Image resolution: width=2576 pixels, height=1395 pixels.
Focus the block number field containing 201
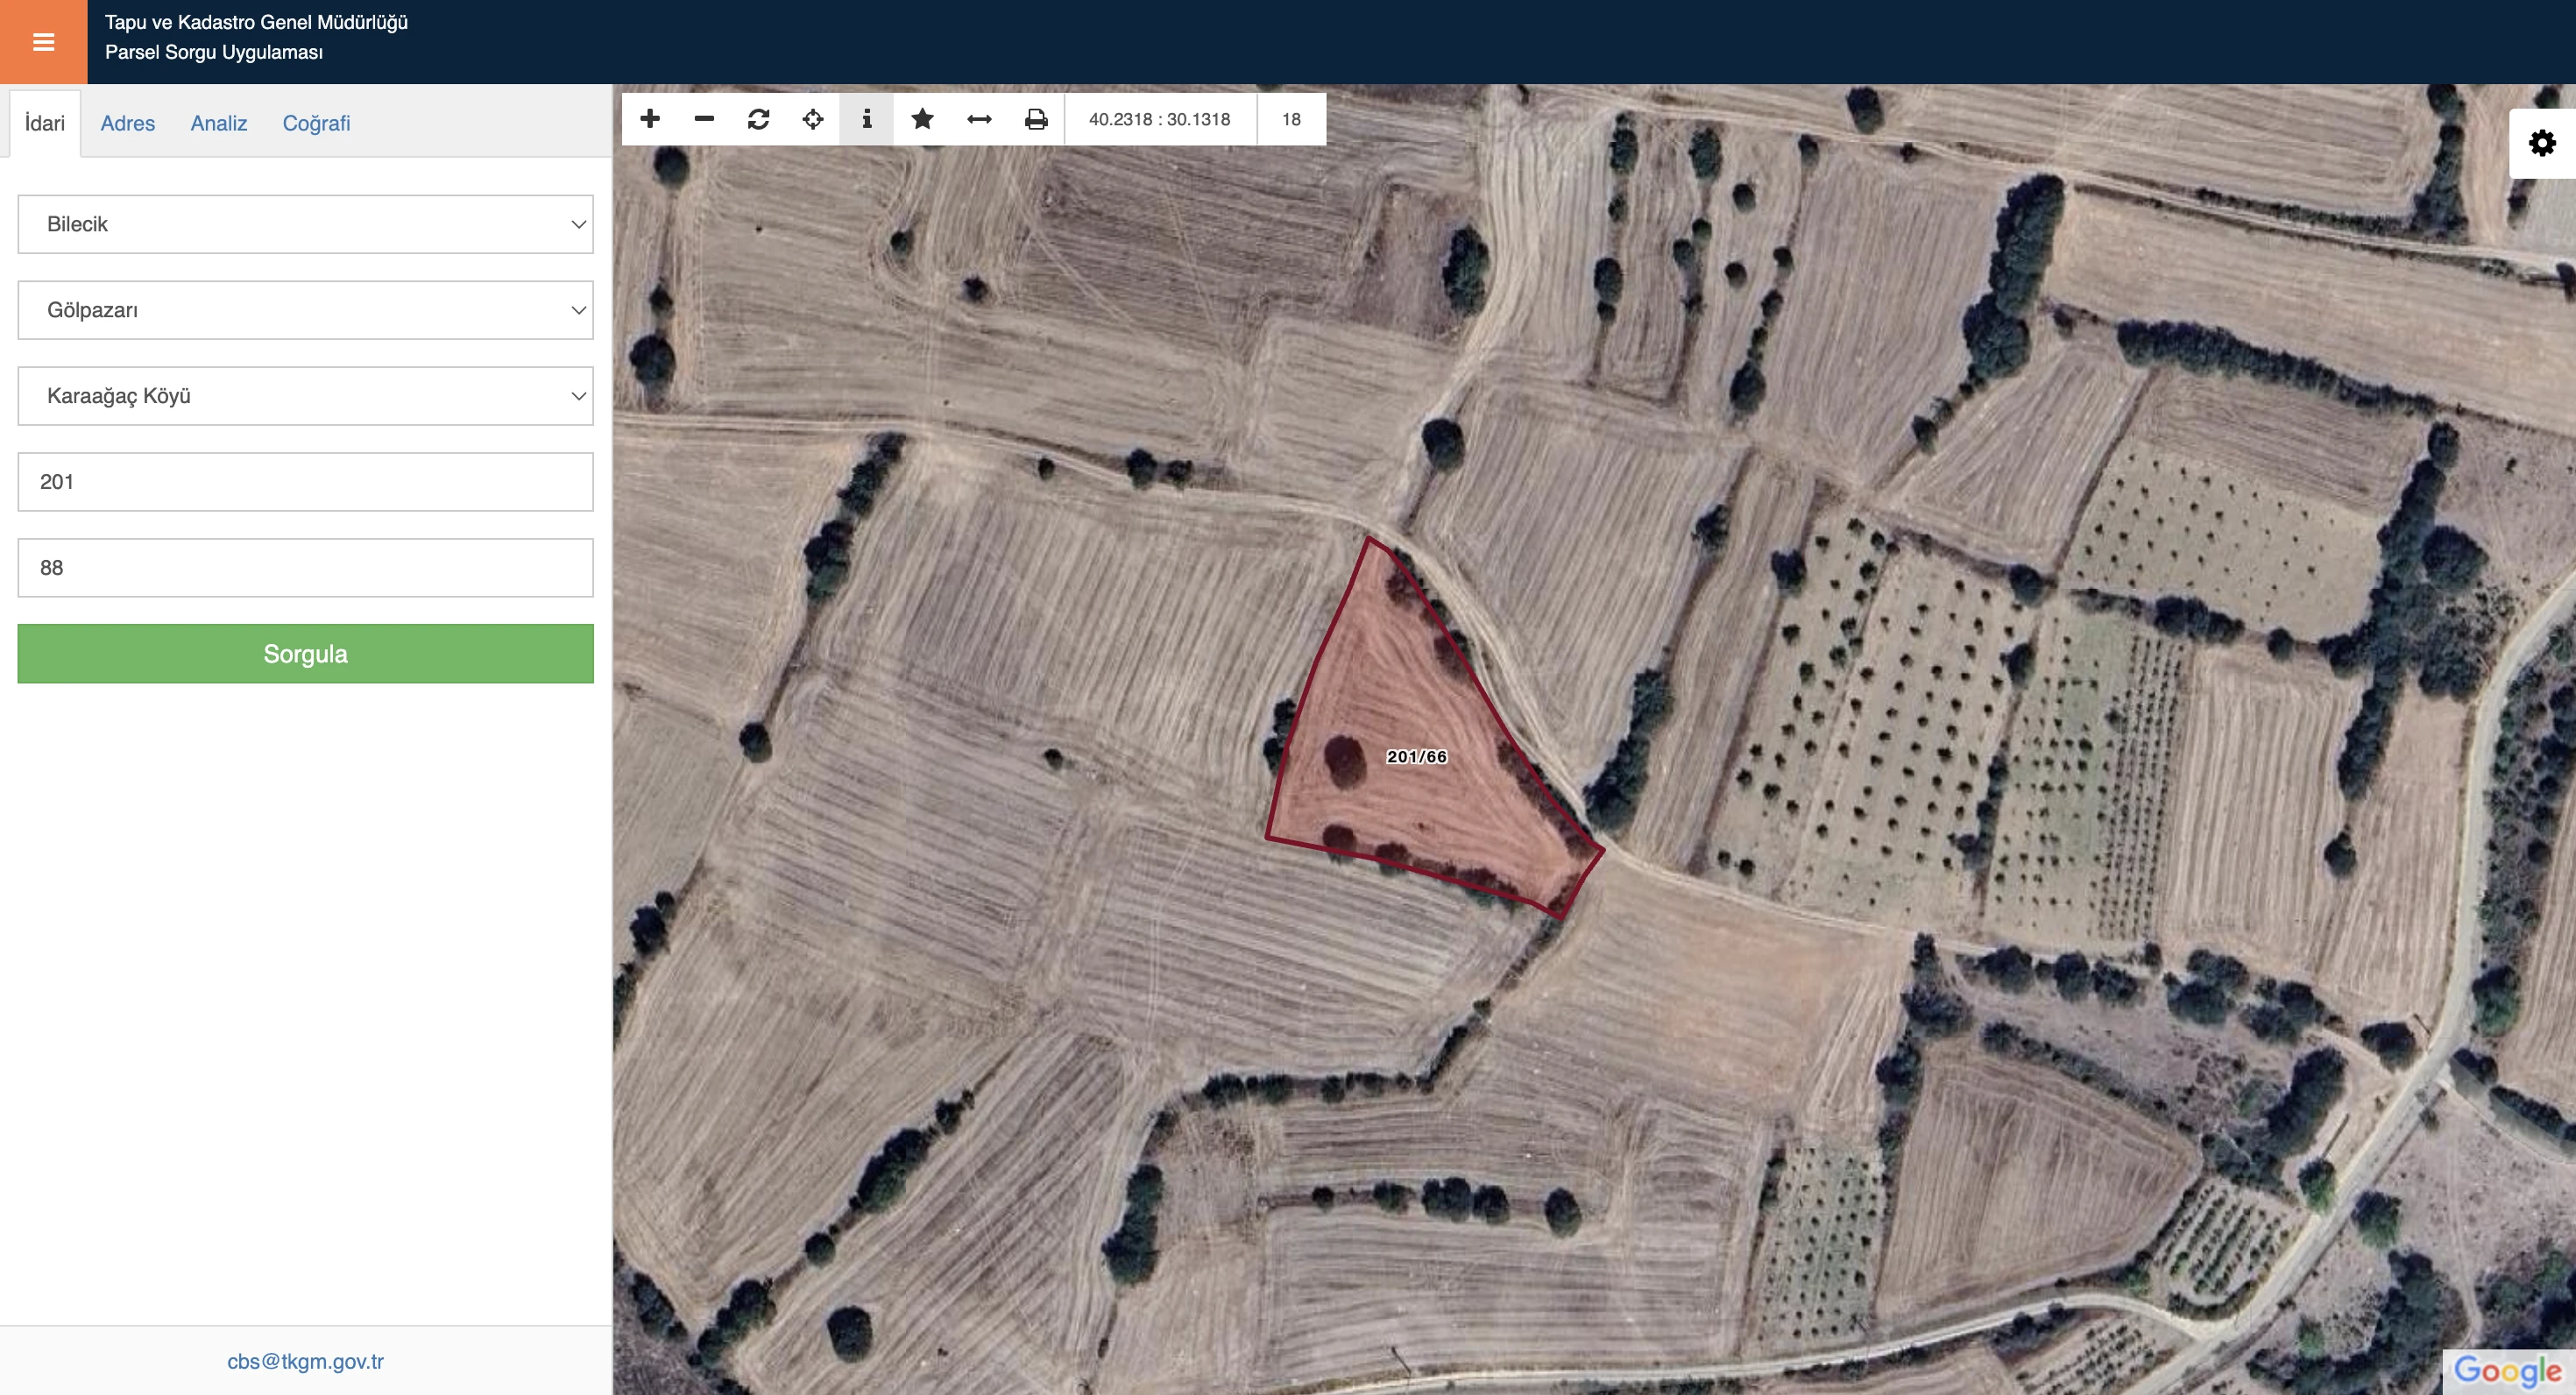point(305,482)
